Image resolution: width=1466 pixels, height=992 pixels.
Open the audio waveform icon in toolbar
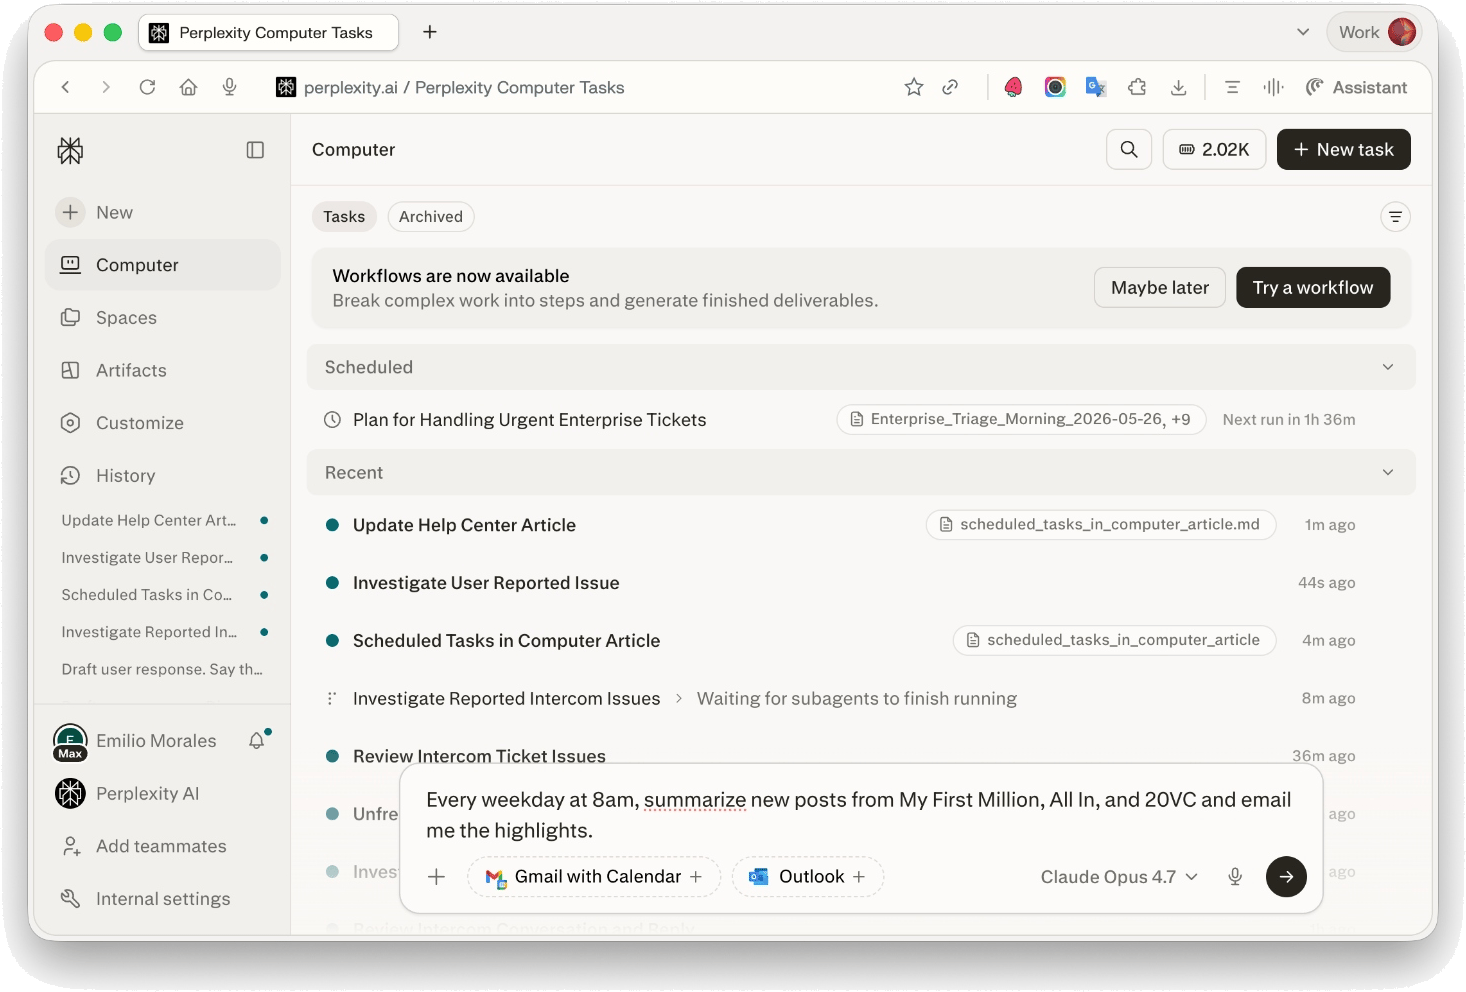pyautogui.click(x=1273, y=87)
